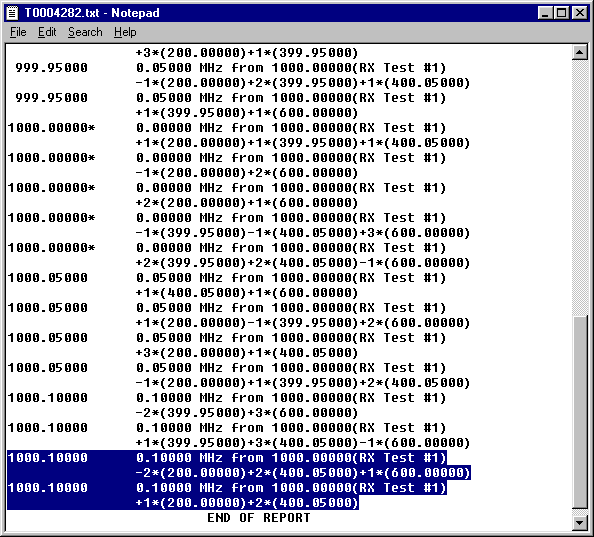Click the +1*(400.05000)+1*(600.00000) formula line
This screenshot has height=537, width=594.
click(247, 293)
